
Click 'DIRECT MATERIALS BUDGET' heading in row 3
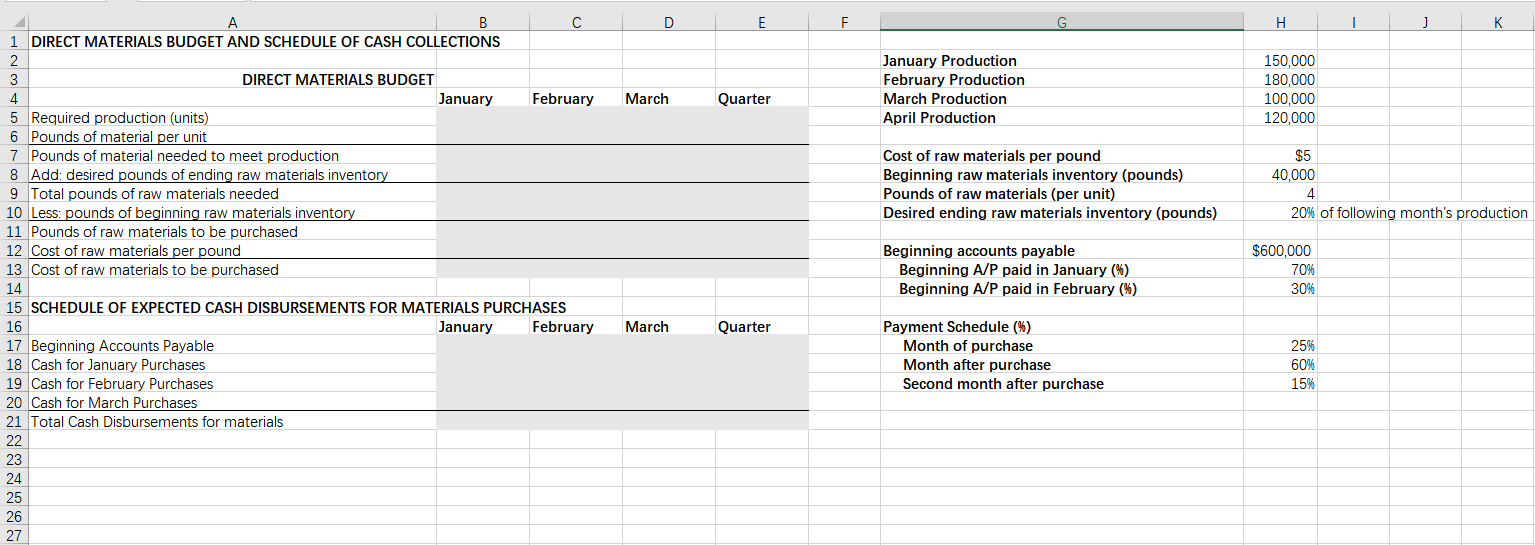pos(338,80)
